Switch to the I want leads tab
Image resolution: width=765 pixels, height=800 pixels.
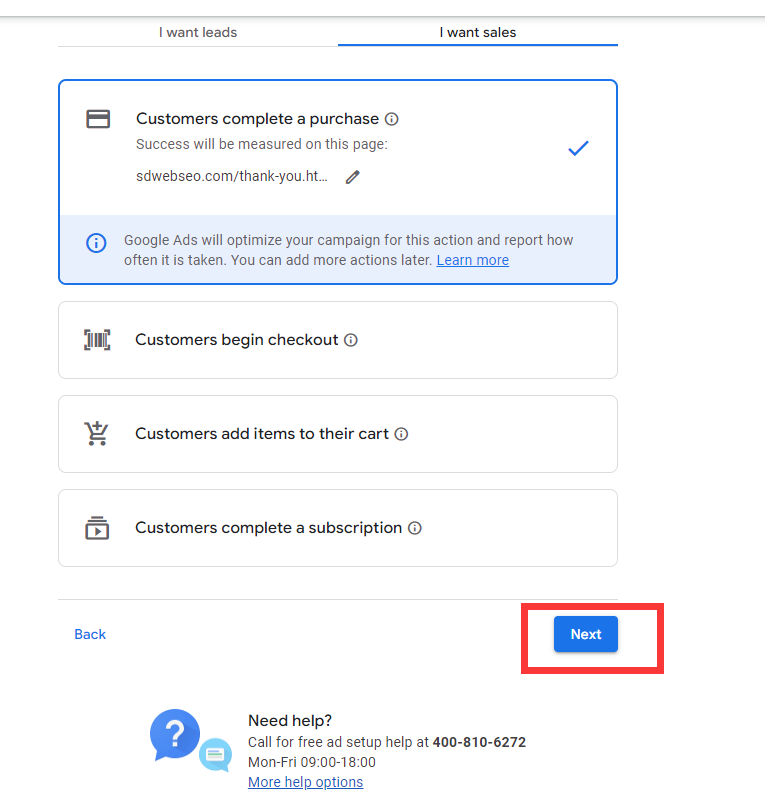[198, 32]
